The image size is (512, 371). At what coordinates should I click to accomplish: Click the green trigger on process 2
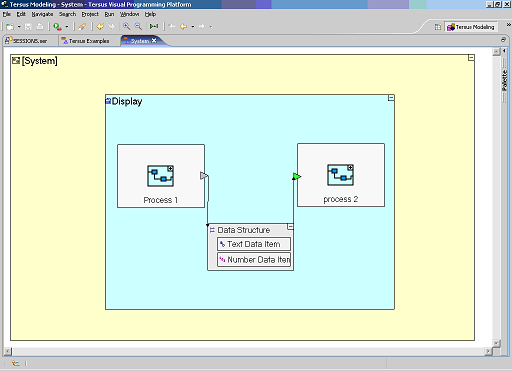[297, 177]
